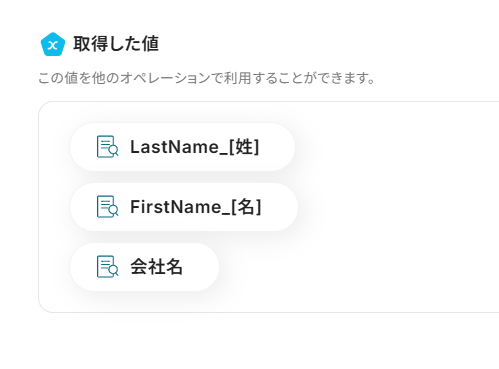Click the 取得した値 heading text
The width and height of the screenshot is (499, 369).
coord(116,44)
